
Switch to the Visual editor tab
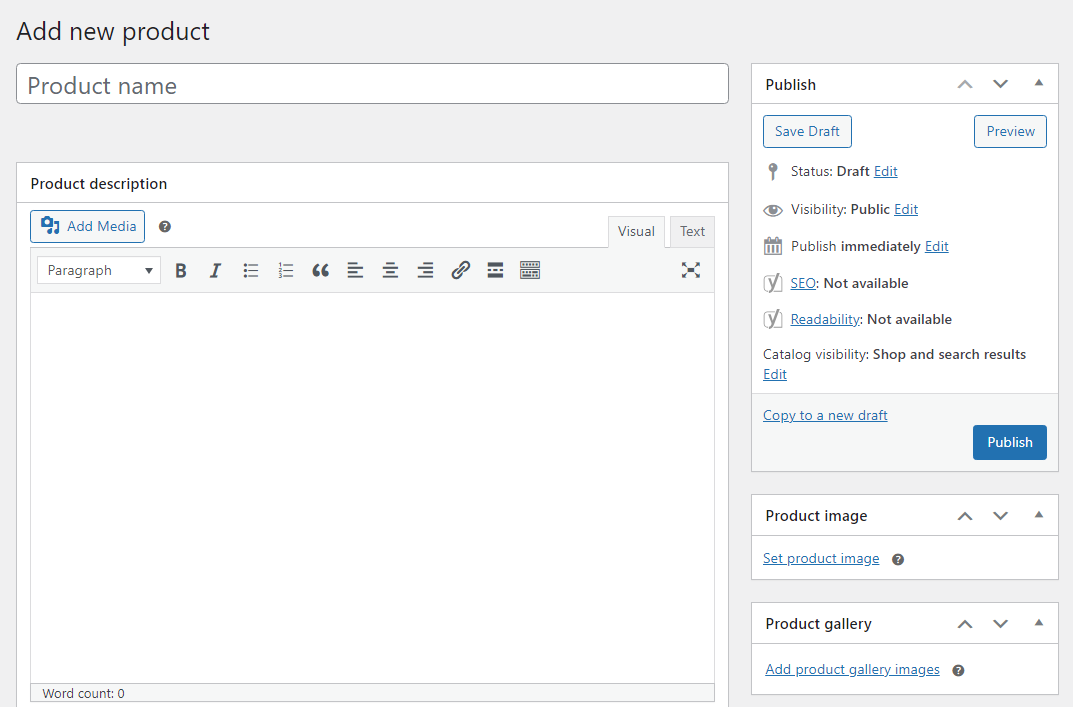click(x=636, y=231)
